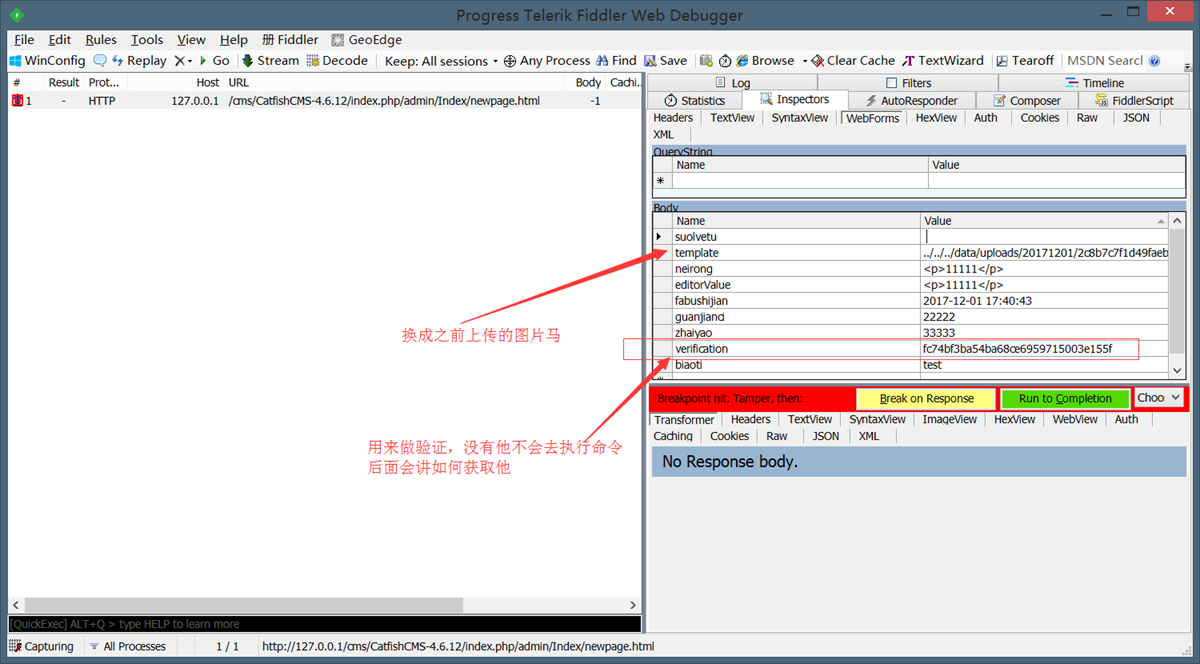The height and width of the screenshot is (664, 1200).
Task: Edit the template value cell
Action: 1045,253
